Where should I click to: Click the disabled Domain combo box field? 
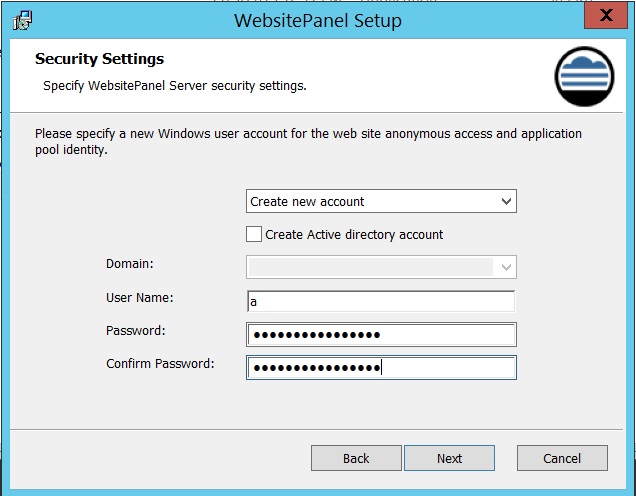tap(381, 267)
